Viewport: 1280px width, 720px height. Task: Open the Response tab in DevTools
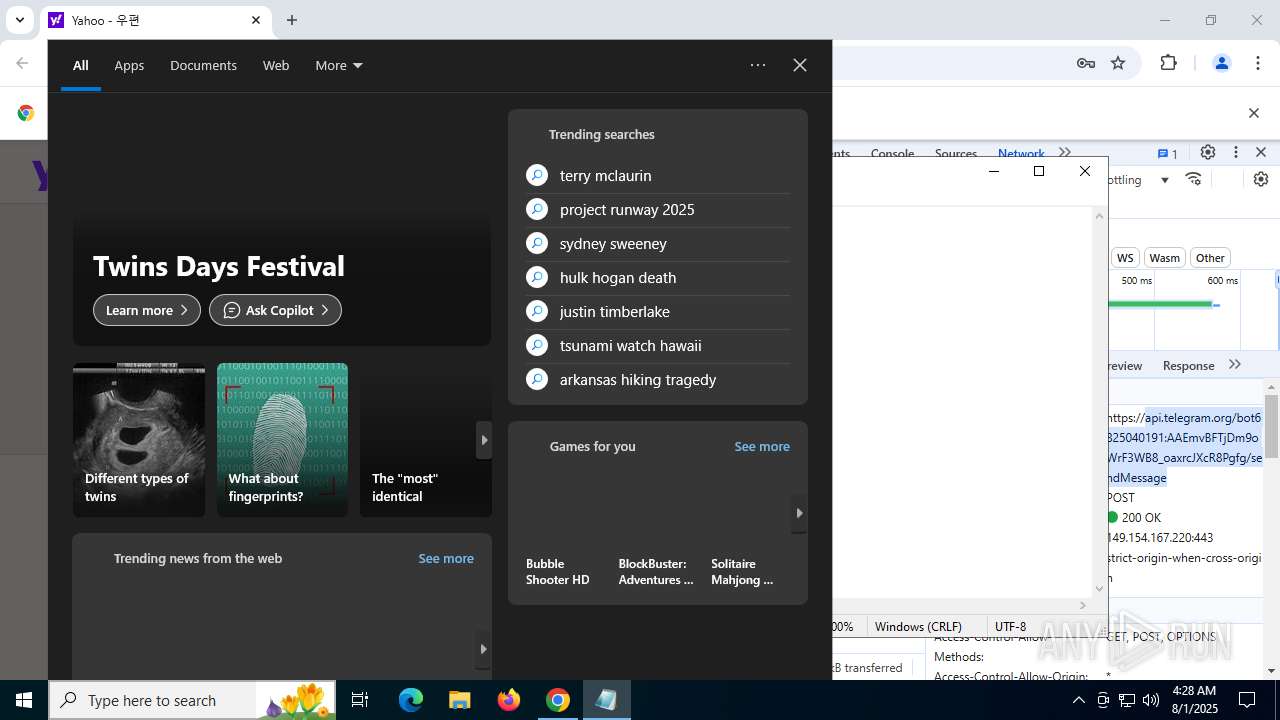click(1188, 365)
